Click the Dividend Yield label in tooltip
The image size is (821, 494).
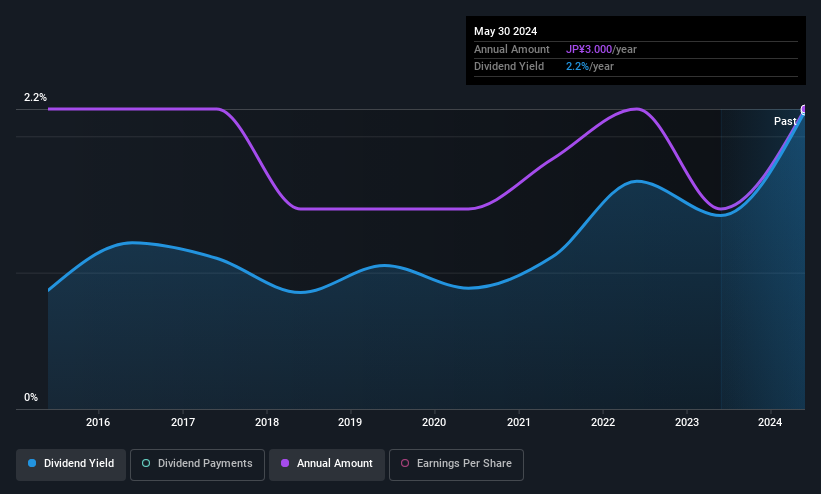pyautogui.click(x=509, y=67)
